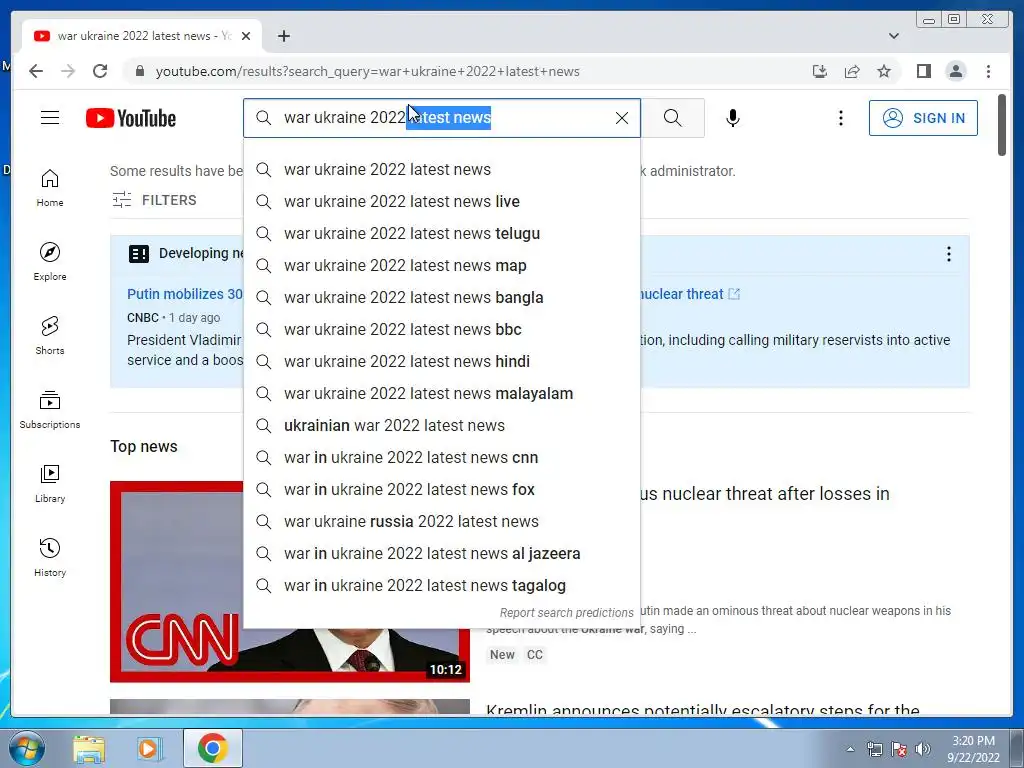The height and width of the screenshot is (768, 1024).
Task: Open Subscriptions in the sidebar
Action: [x=50, y=409]
